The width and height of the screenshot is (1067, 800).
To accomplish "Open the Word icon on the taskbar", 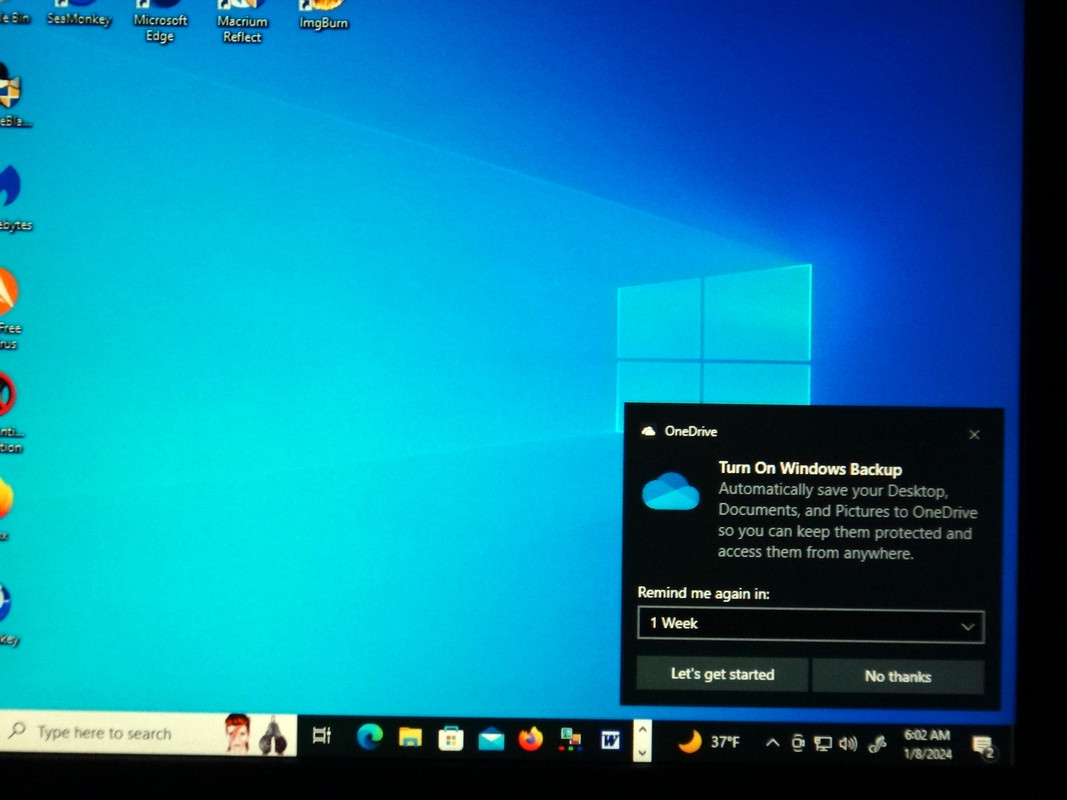I will [x=610, y=739].
